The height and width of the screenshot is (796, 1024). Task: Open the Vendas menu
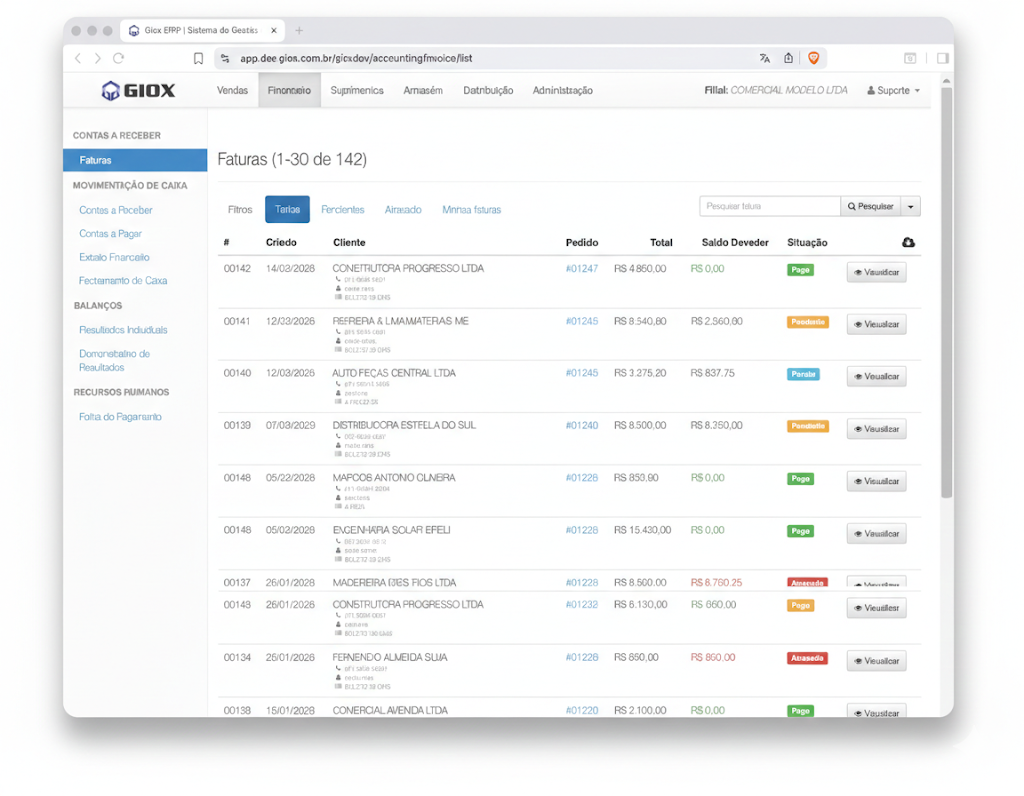tap(232, 91)
